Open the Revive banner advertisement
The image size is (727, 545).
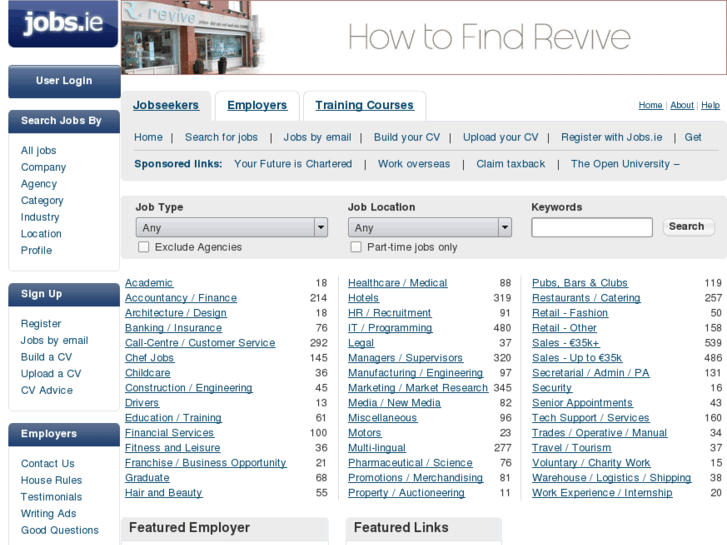pos(424,37)
